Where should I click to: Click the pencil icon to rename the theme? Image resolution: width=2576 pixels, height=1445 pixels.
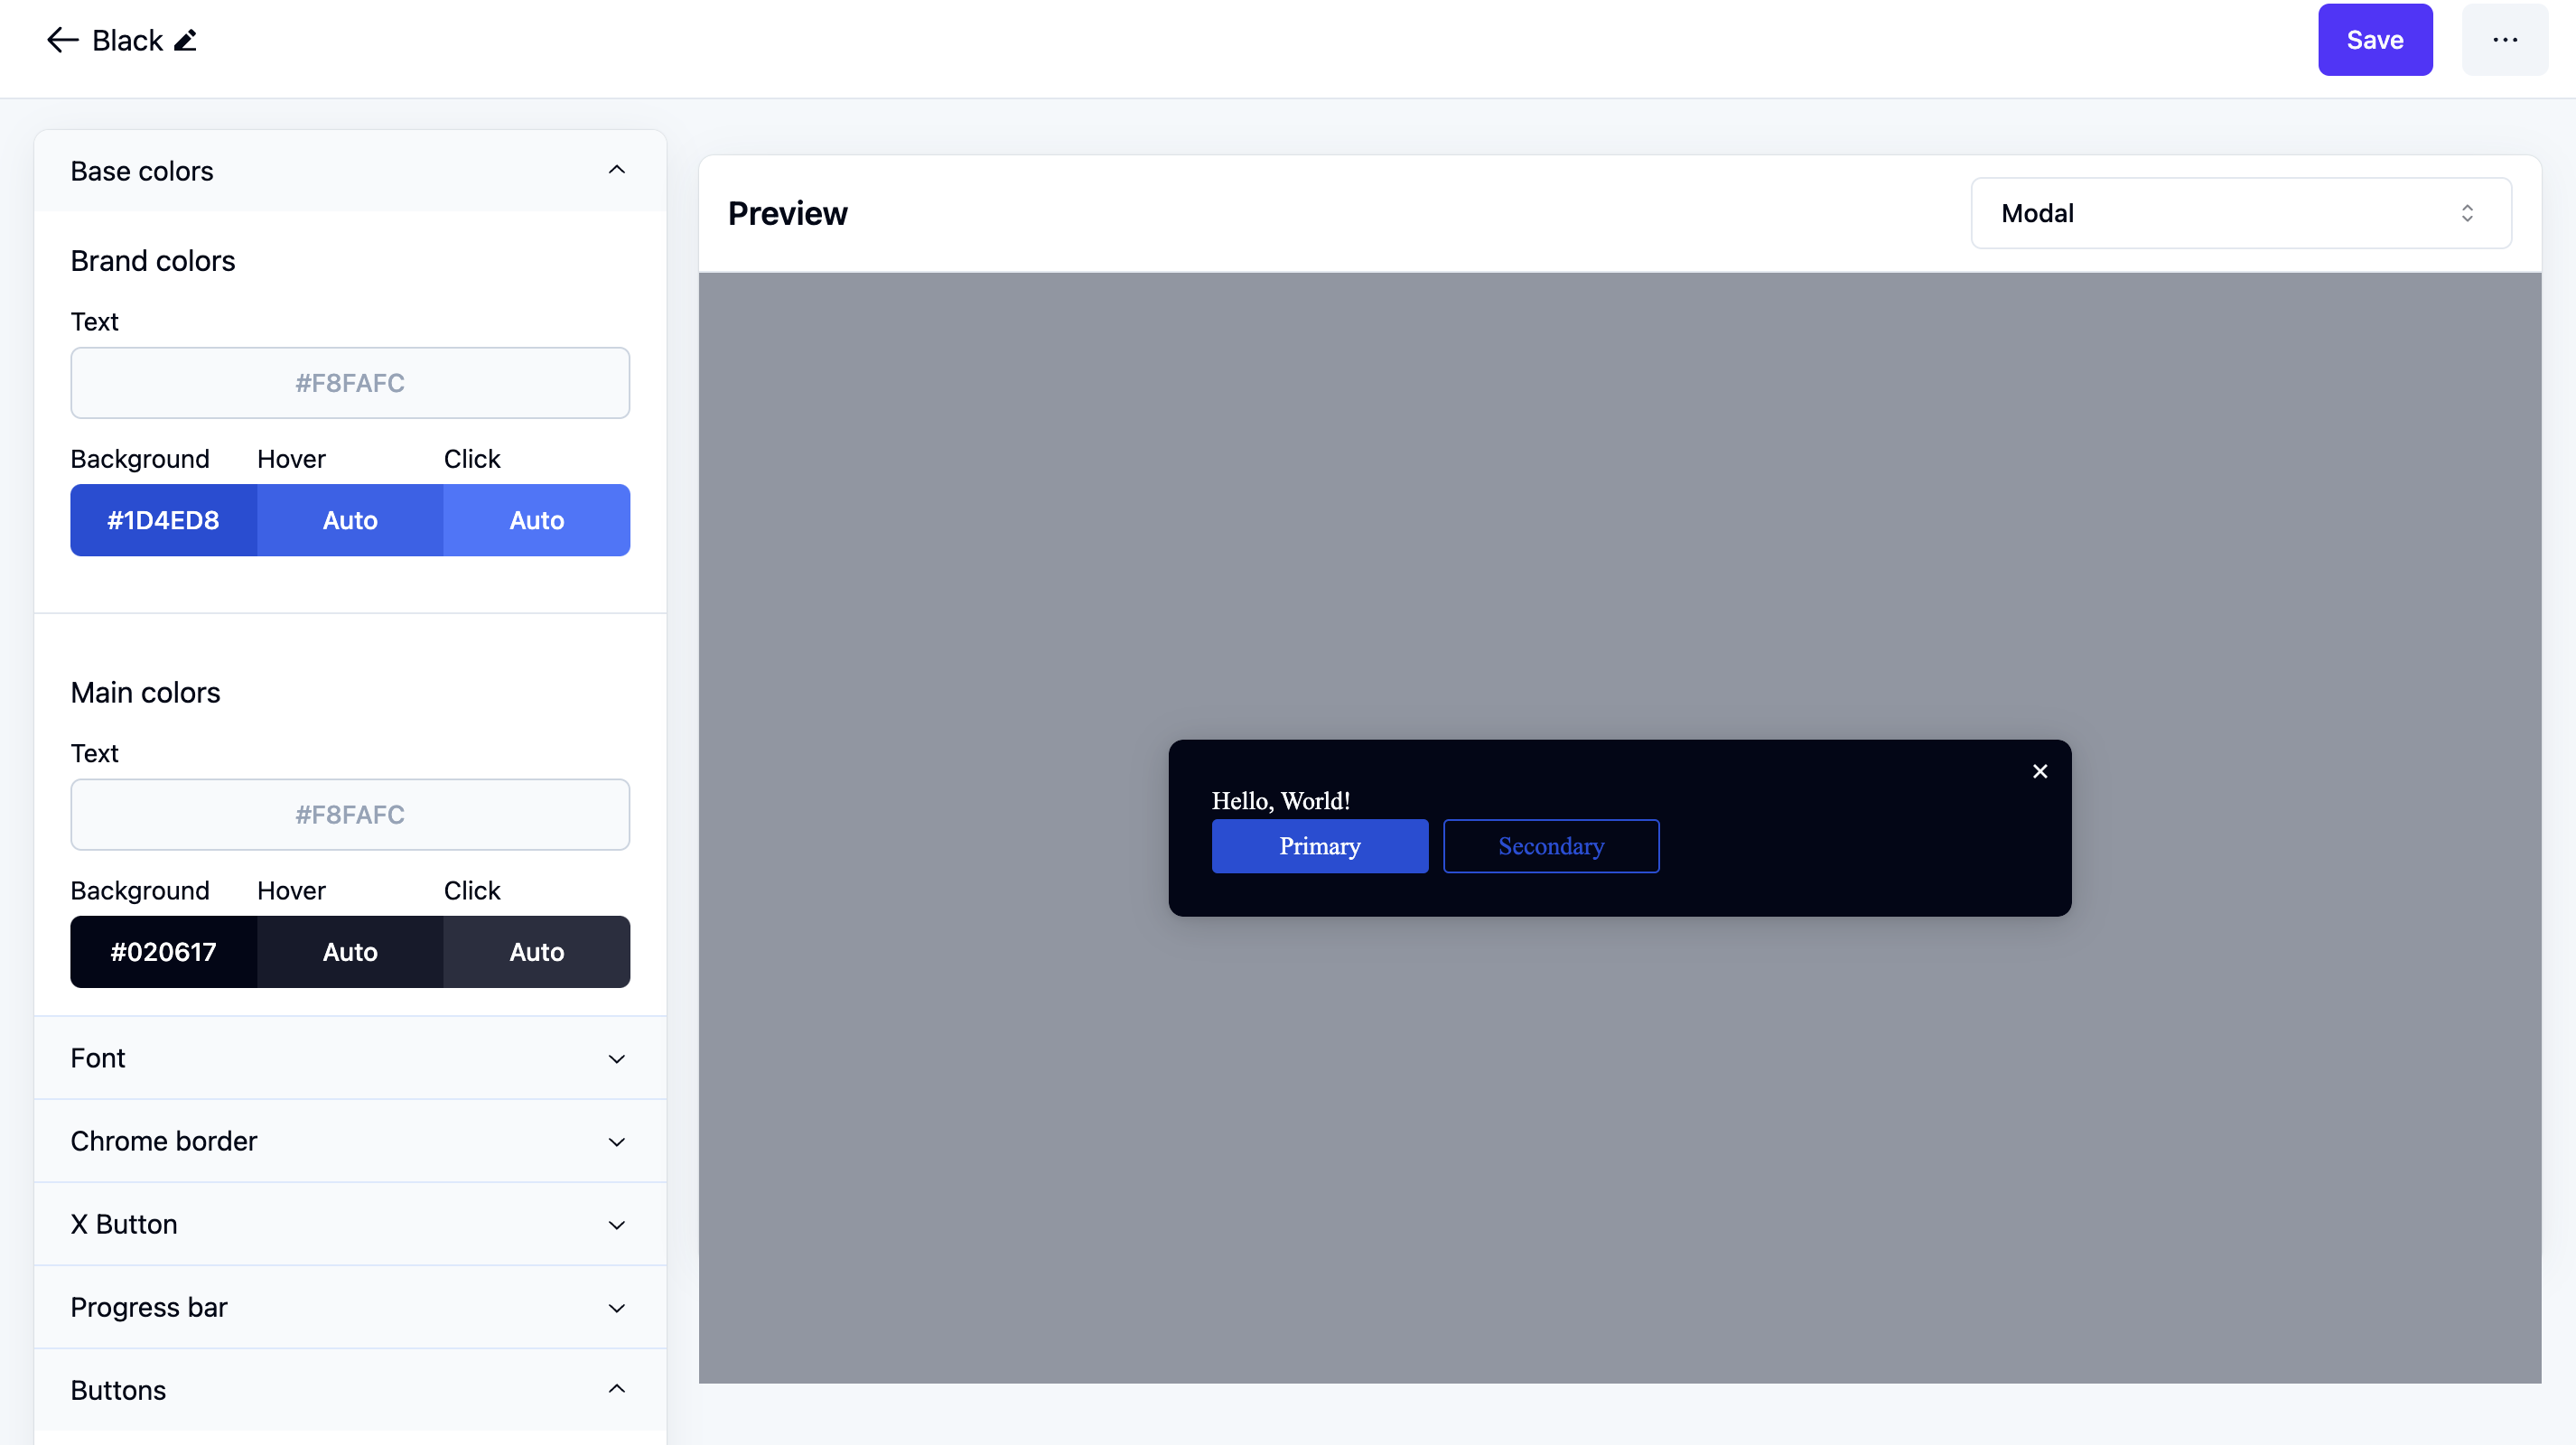pos(186,40)
